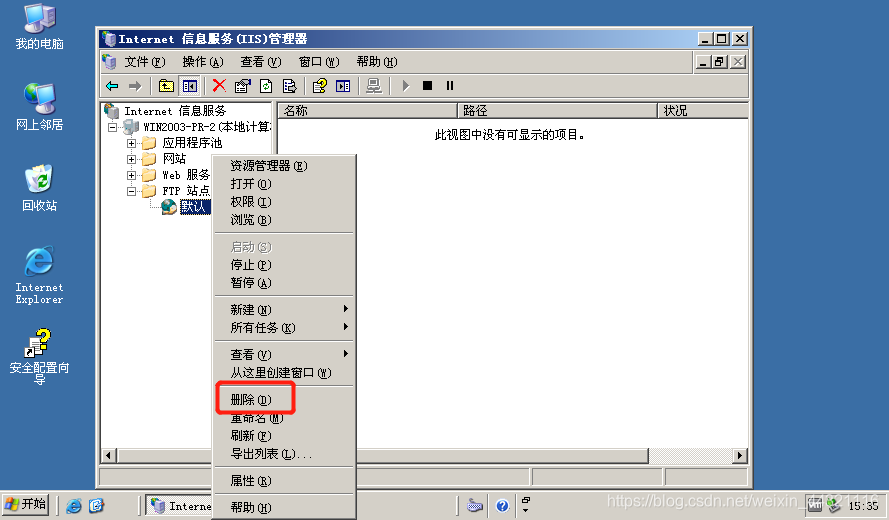This screenshot has width=889, height=520.
Task: Open the 帮助(H) menu bar item
Action: [x=377, y=61]
